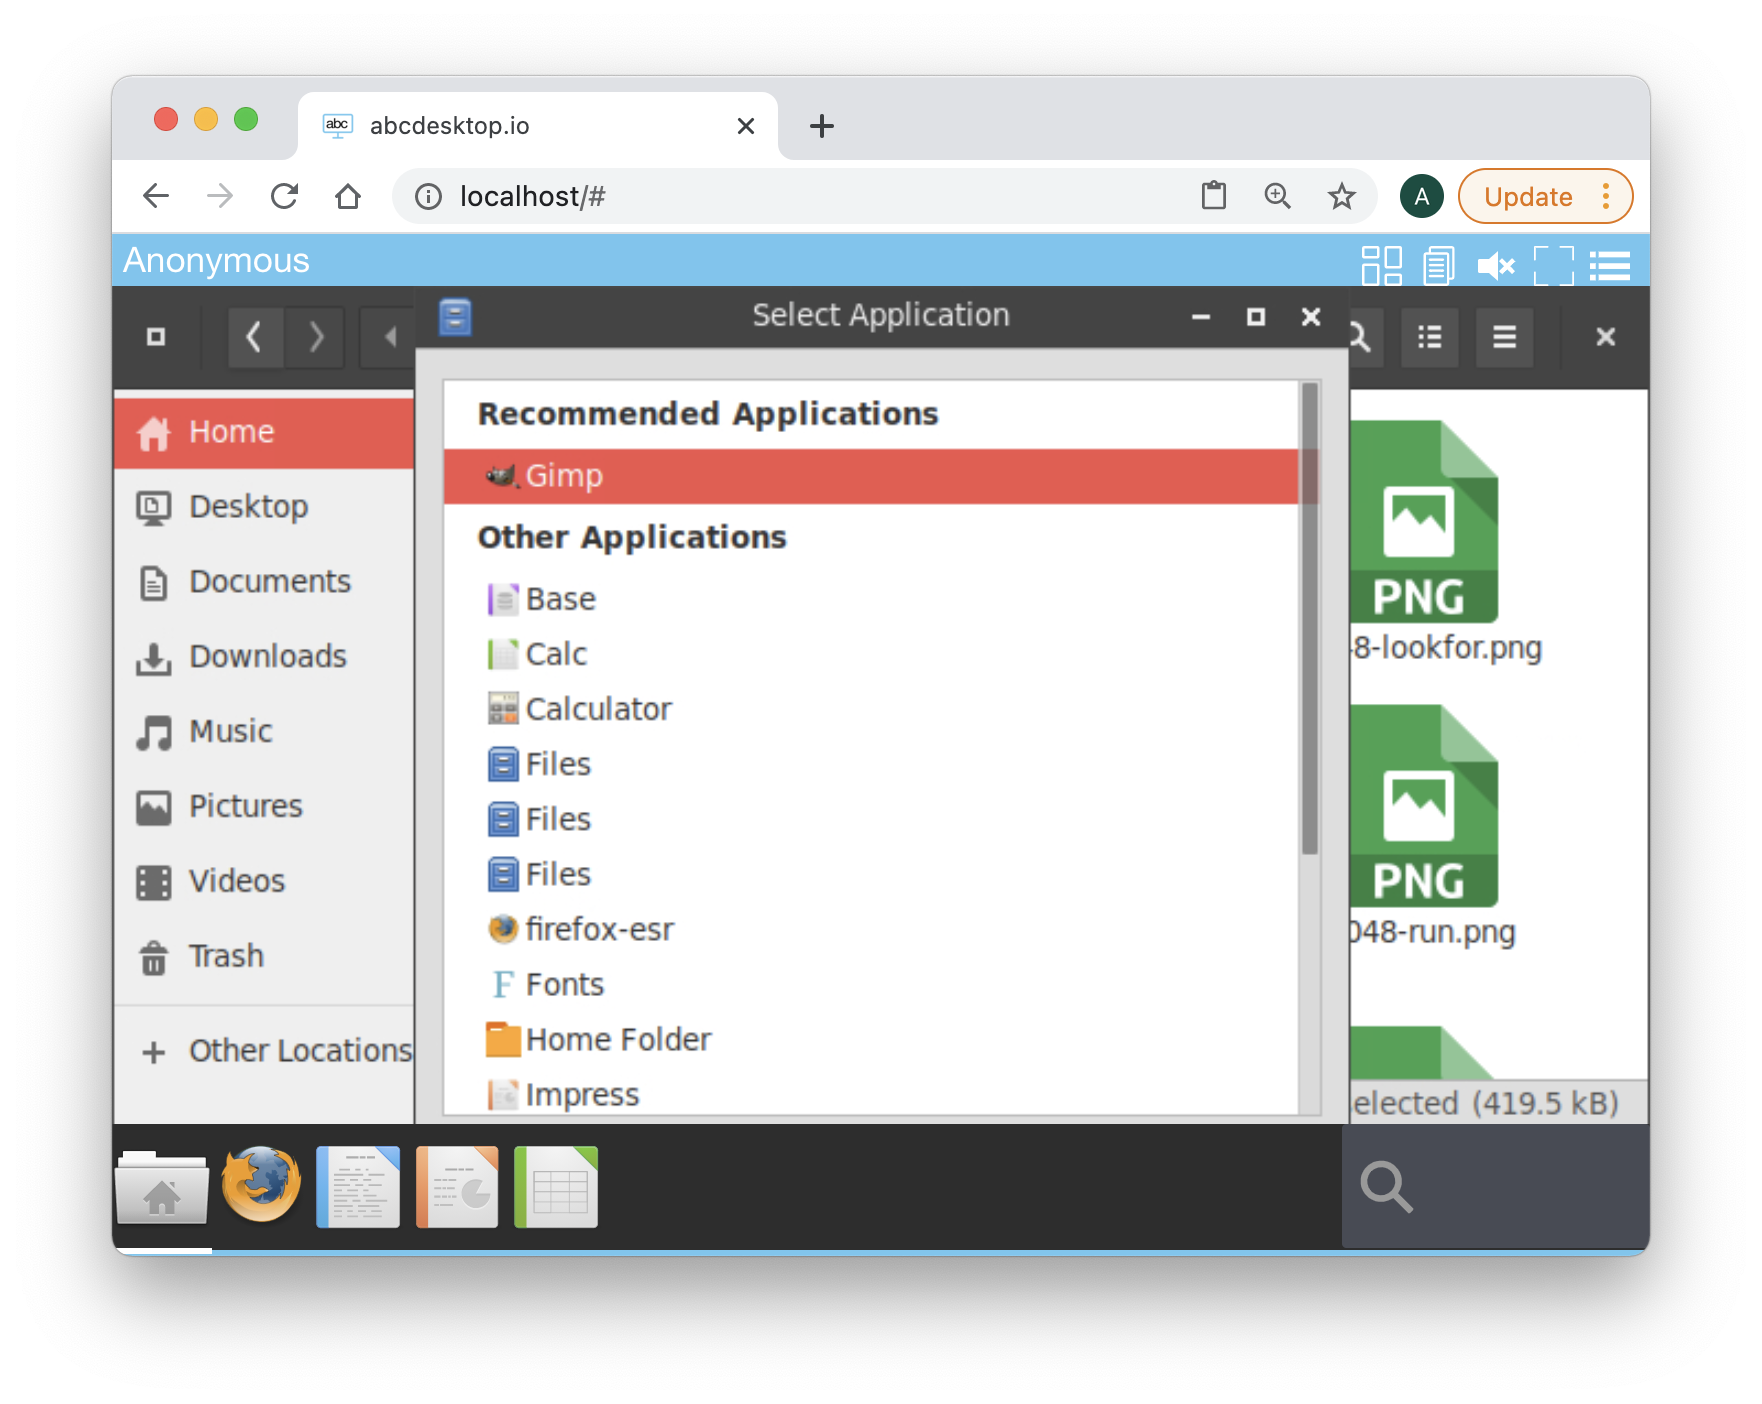Click the Fonts letter F icon
Image resolution: width=1762 pixels, height=1404 pixels.
[x=503, y=984]
